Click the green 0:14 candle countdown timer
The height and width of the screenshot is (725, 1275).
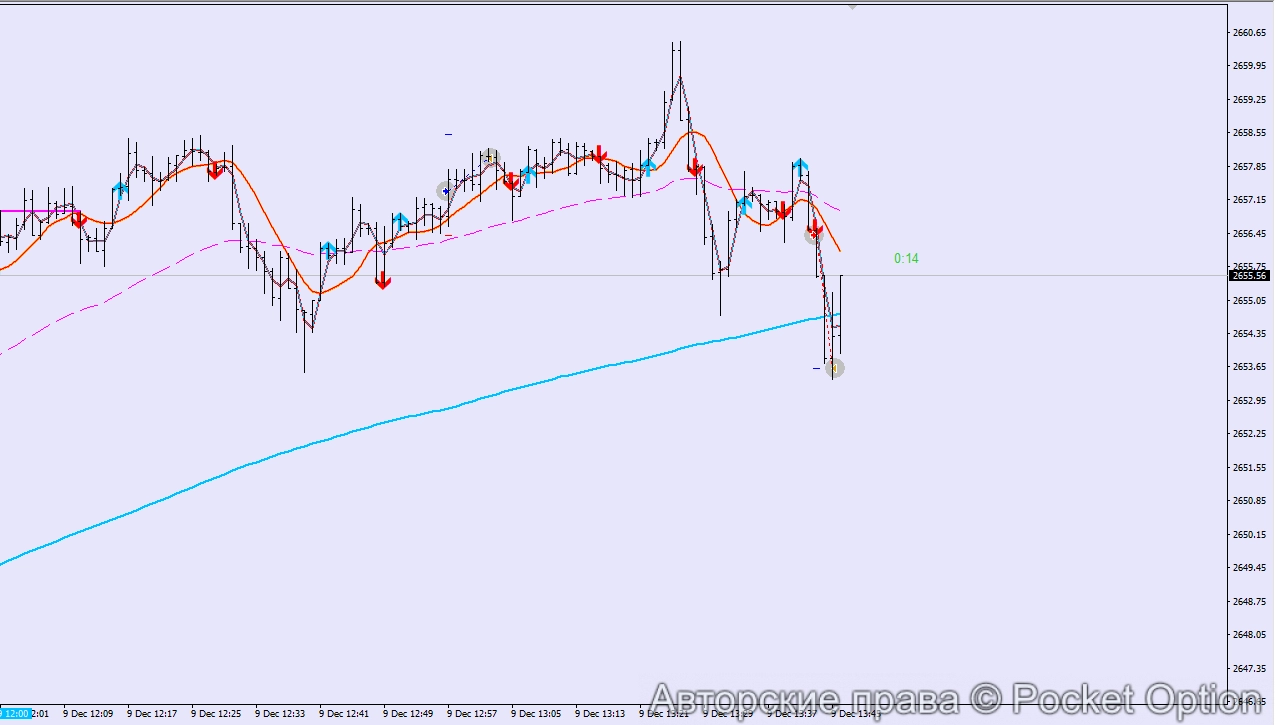[x=906, y=259]
